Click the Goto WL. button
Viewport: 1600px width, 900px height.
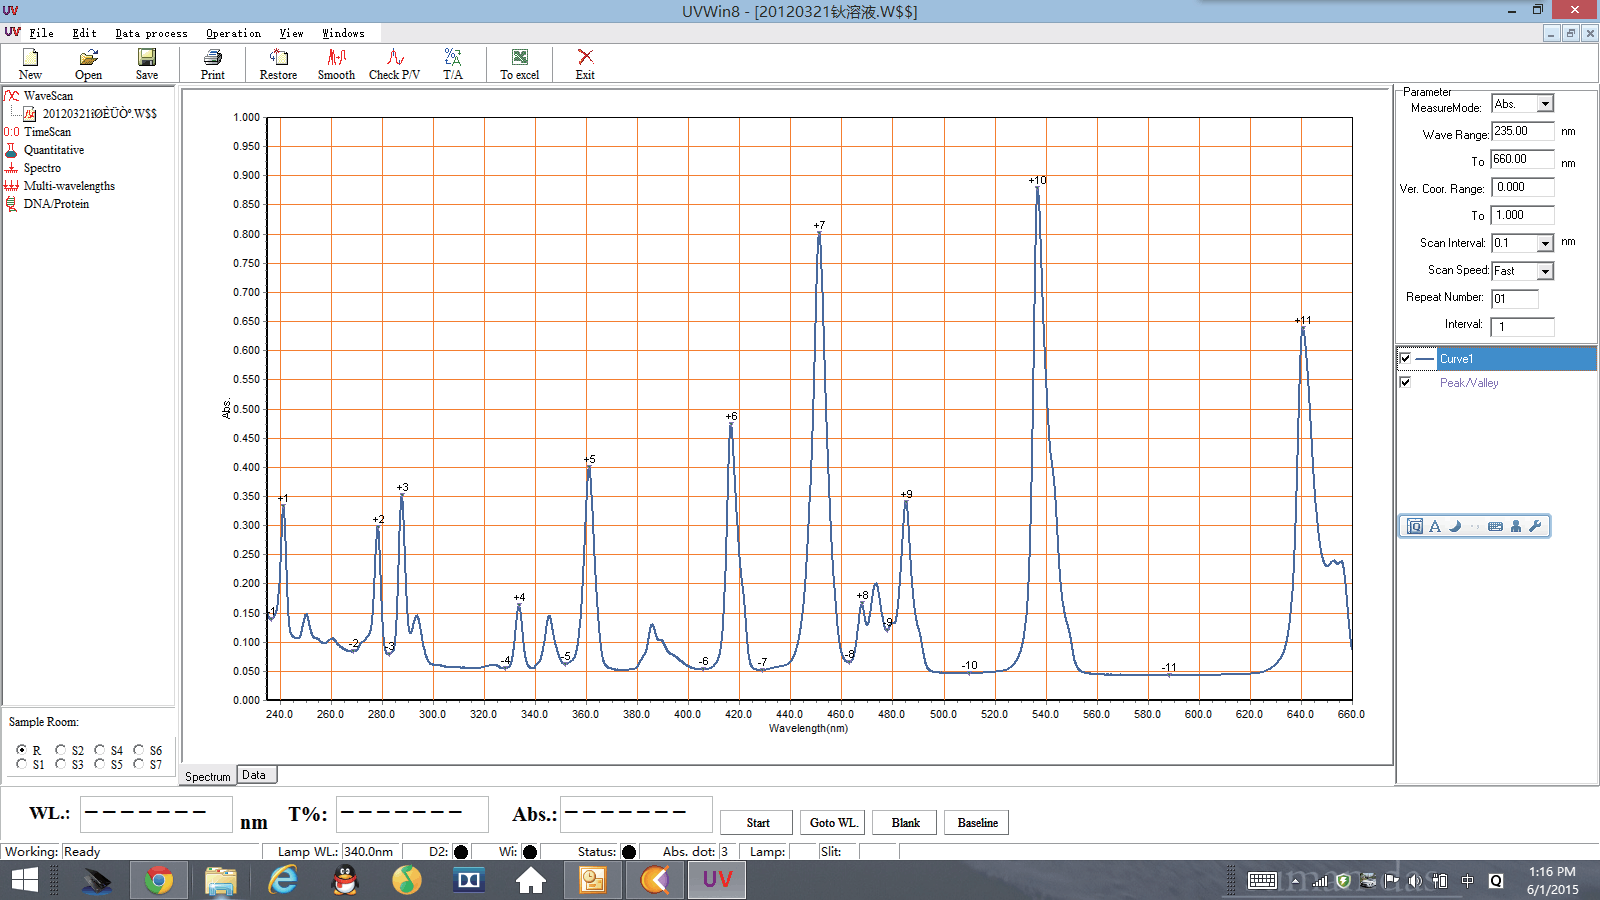(833, 823)
